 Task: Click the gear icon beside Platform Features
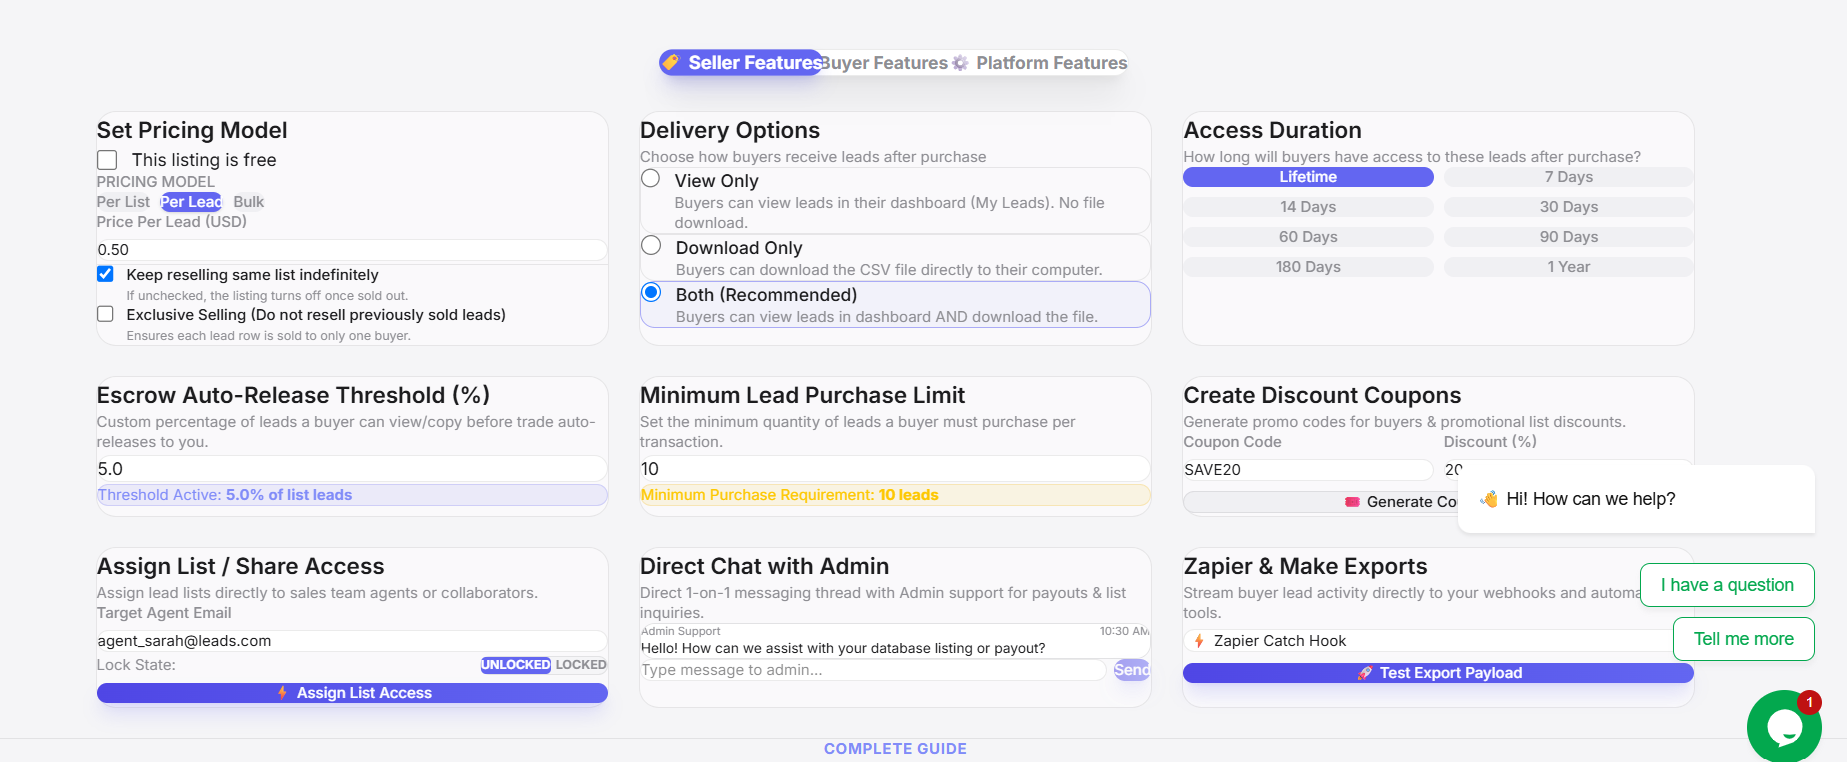960,63
